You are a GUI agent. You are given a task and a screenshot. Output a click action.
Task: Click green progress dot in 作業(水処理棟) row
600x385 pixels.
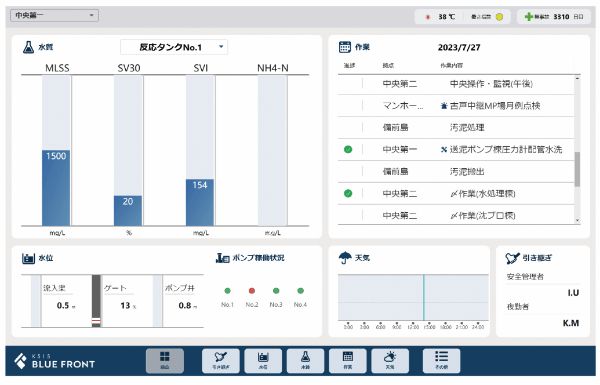pos(348,193)
